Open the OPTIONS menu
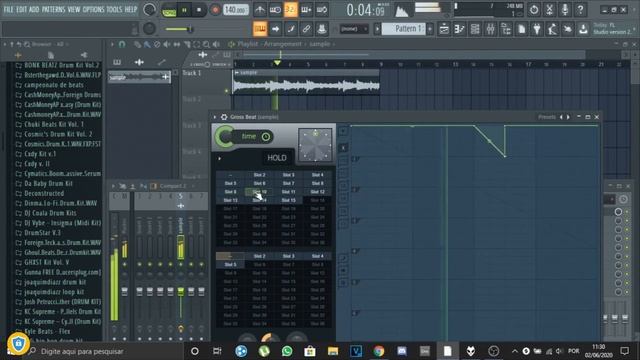The height and width of the screenshot is (360, 640). pyautogui.click(x=93, y=9)
